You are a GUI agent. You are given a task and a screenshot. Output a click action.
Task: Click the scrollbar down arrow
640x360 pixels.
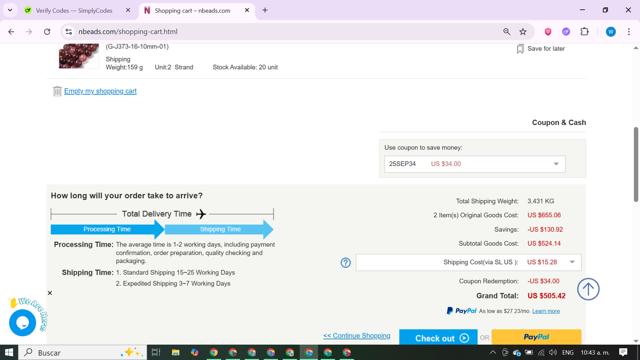click(636, 341)
